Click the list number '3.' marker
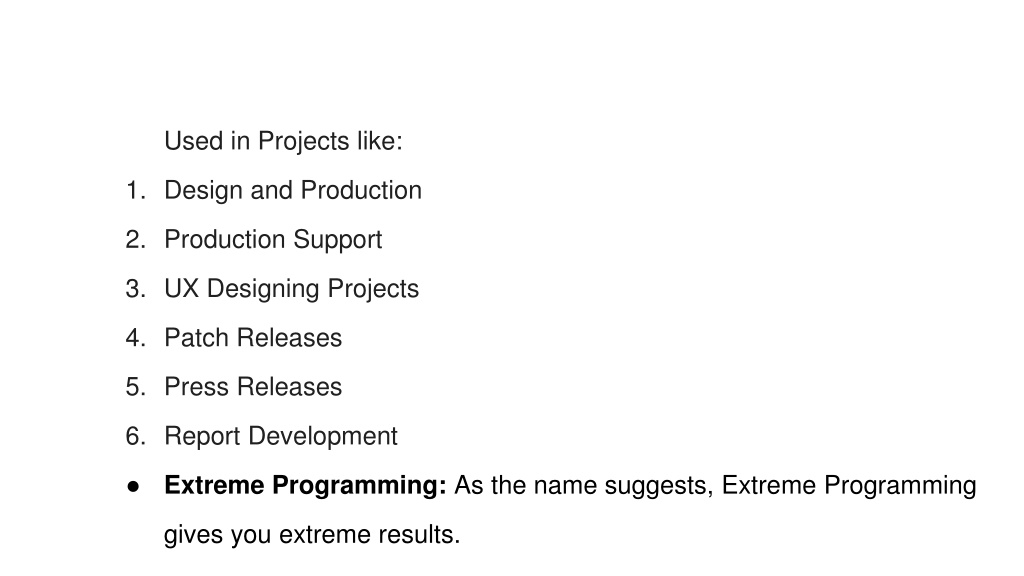 click(x=135, y=289)
